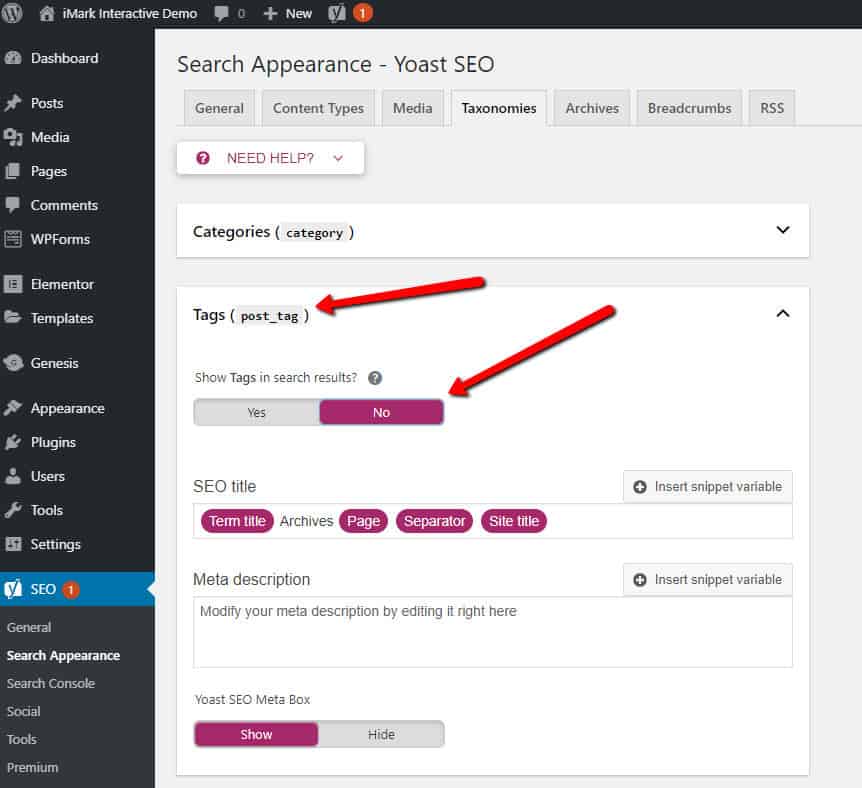Switch to the RSS tab
The width and height of the screenshot is (862, 788).
pyautogui.click(x=772, y=108)
